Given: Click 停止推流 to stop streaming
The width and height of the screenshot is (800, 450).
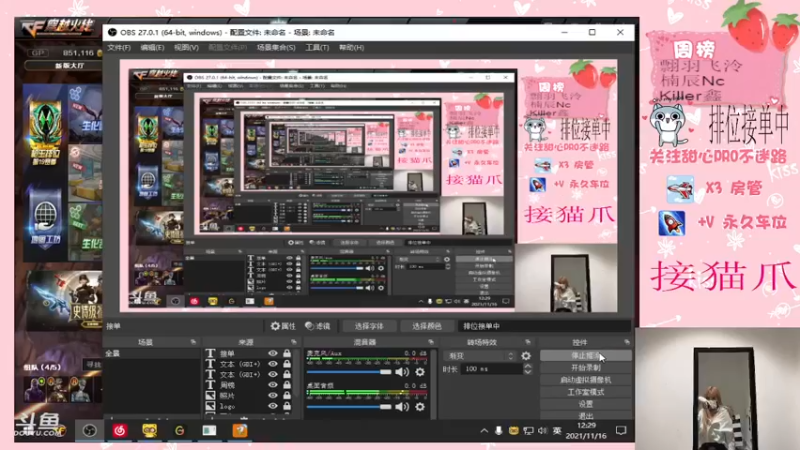Looking at the screenshot, I should (x=585, y=356).
